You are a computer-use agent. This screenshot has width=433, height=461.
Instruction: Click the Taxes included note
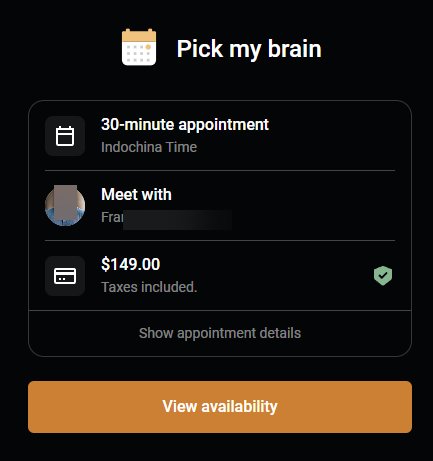[149, 287]
